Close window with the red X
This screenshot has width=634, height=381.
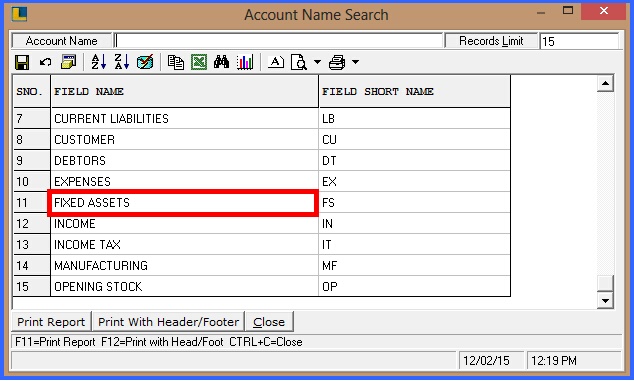[x=604, y=11]
